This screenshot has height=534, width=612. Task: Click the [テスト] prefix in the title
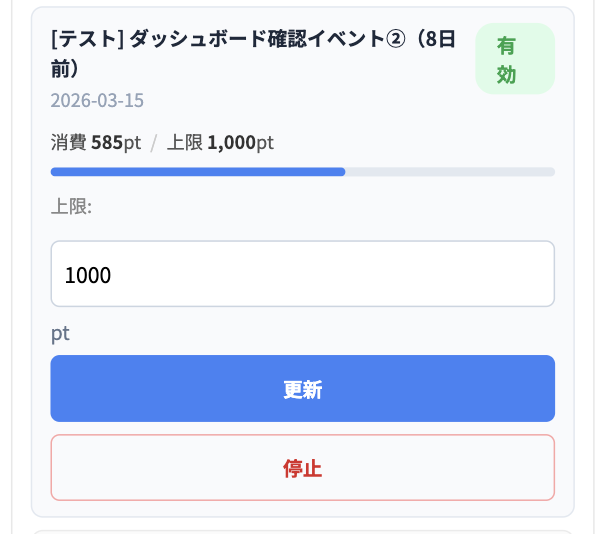(x=86, y=40)
